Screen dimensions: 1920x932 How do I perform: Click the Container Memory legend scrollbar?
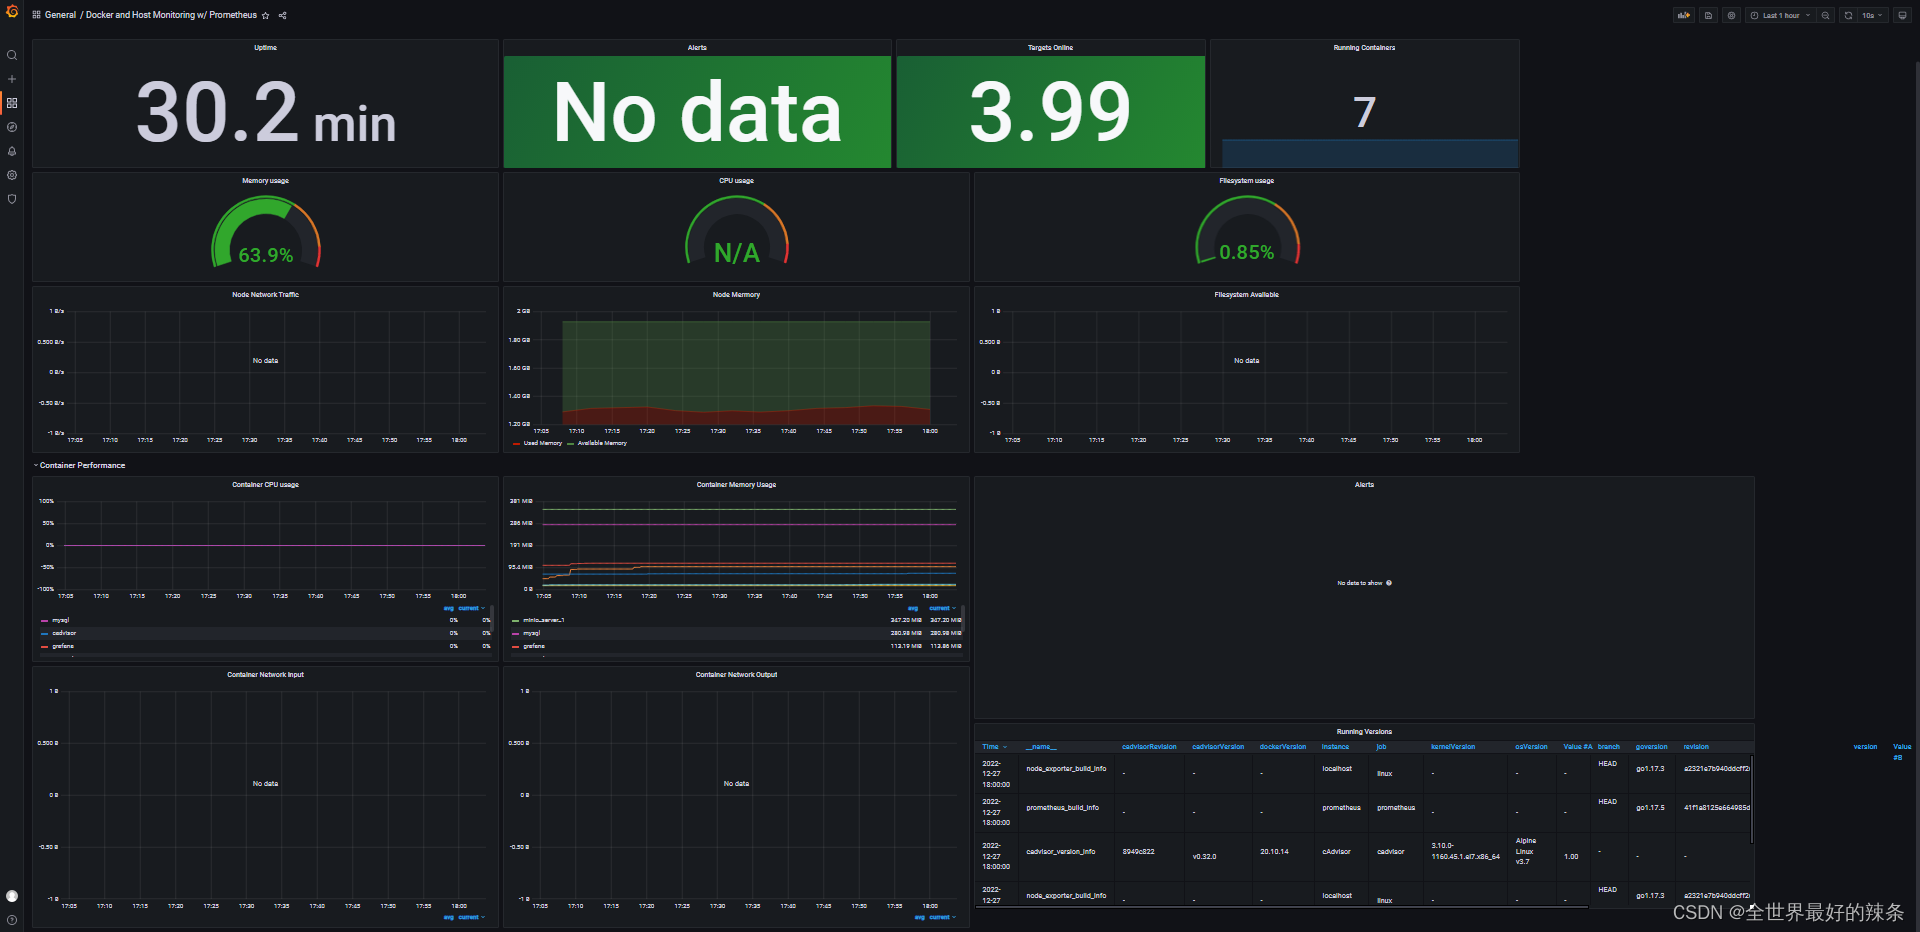[963, 618]
